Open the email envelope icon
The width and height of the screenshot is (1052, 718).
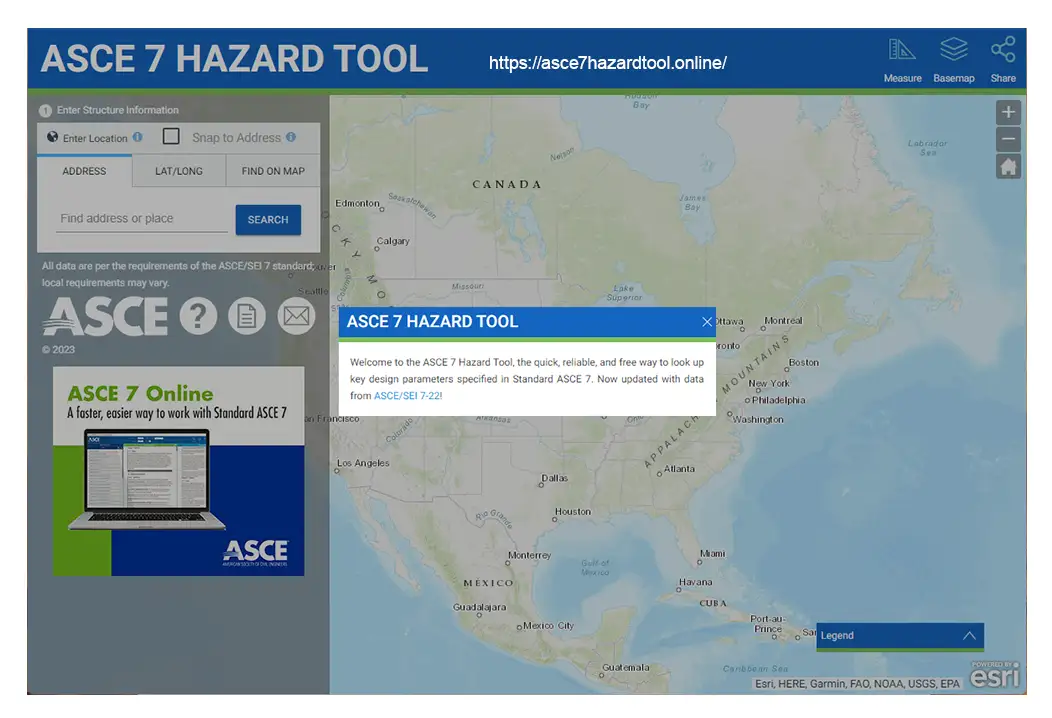point(297,315)
